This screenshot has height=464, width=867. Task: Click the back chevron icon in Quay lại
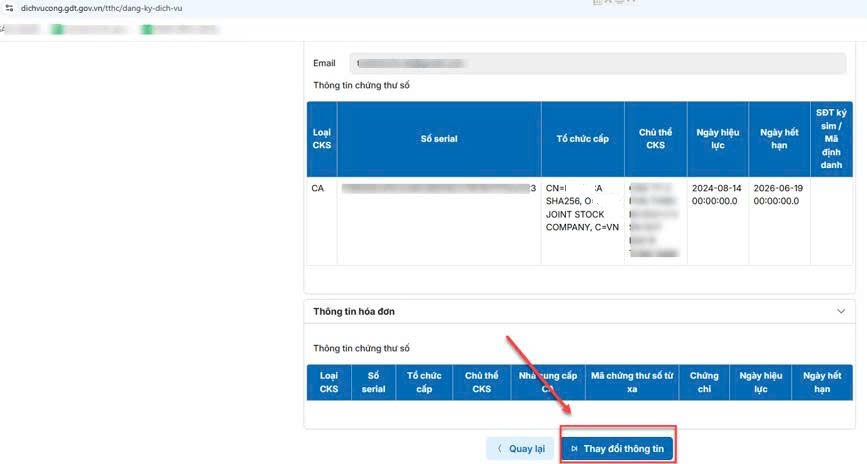pos(500,449)
